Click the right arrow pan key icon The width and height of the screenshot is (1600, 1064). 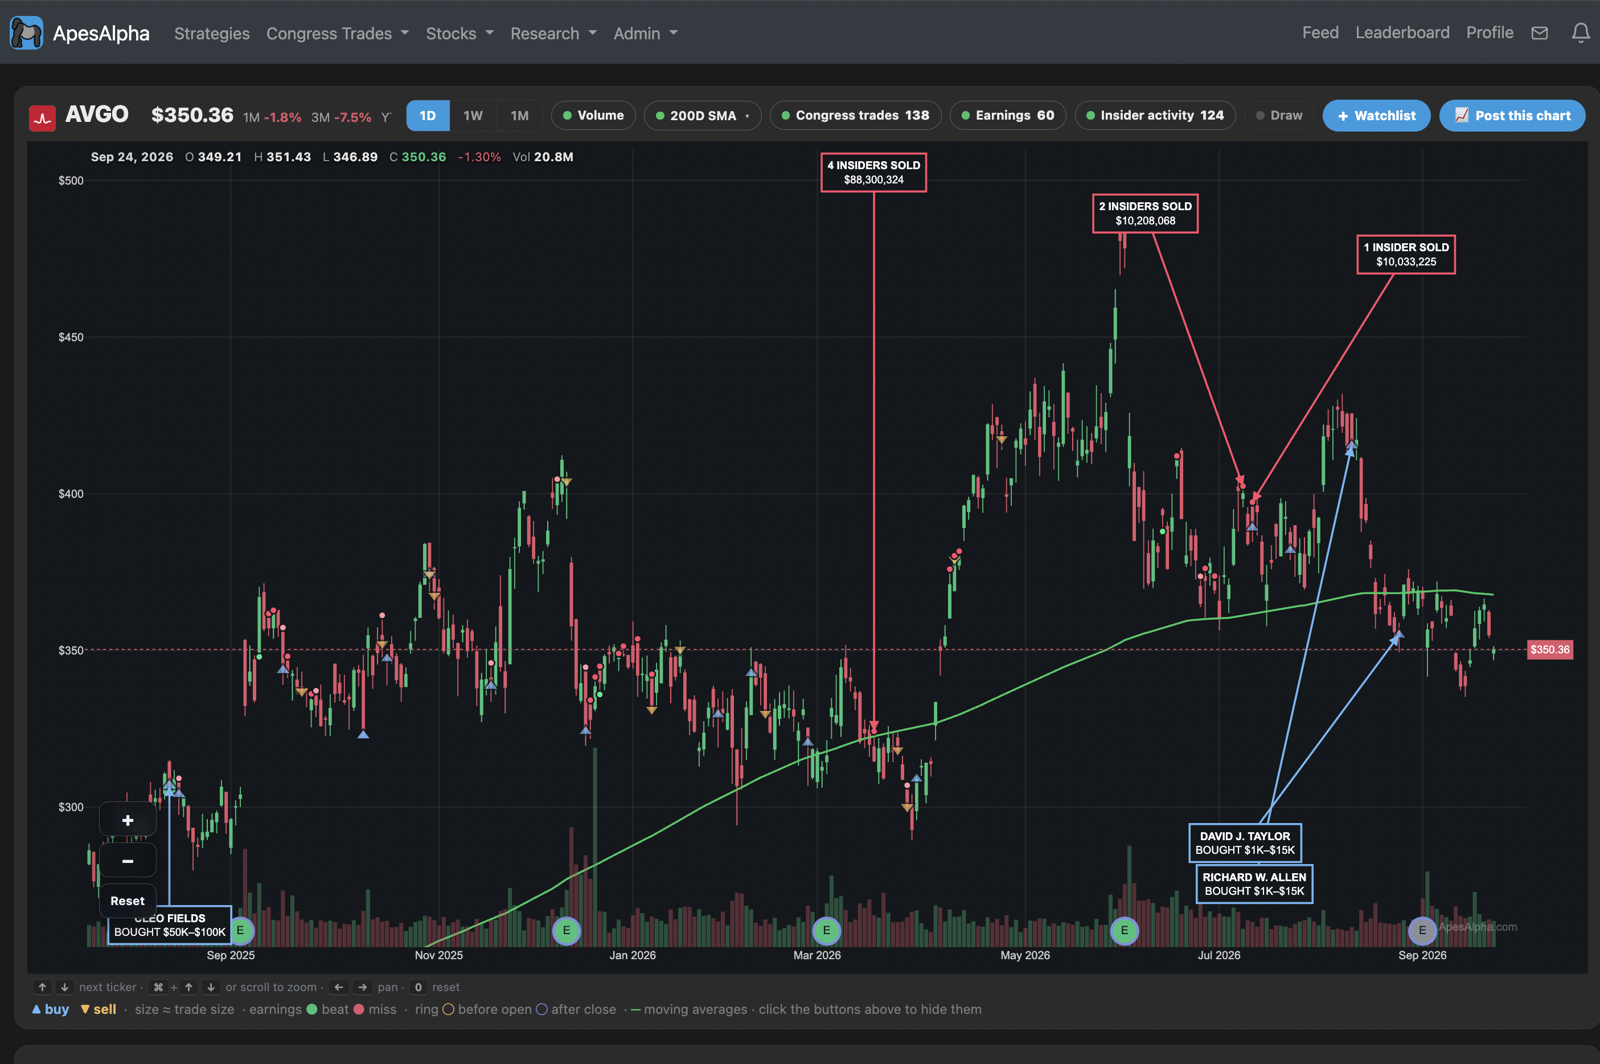coord(362,987)
